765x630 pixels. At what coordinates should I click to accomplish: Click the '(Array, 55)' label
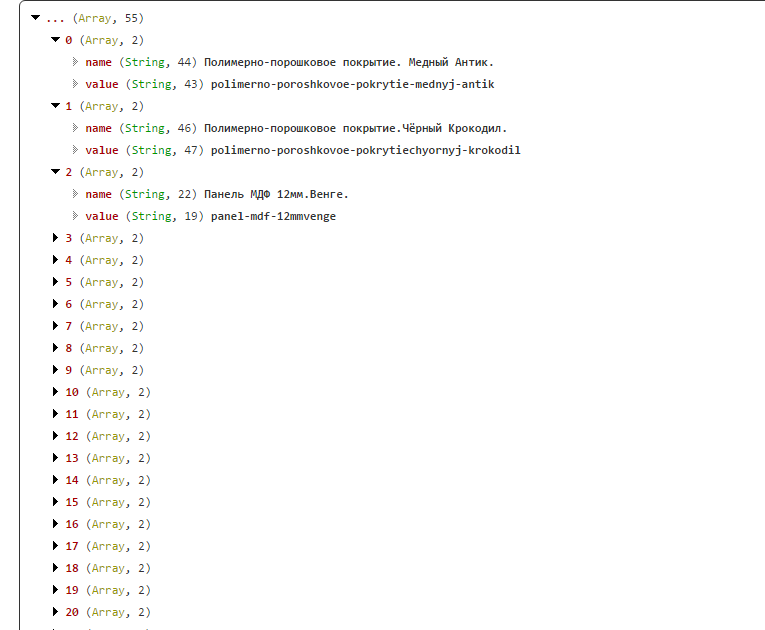click(108, 18)
